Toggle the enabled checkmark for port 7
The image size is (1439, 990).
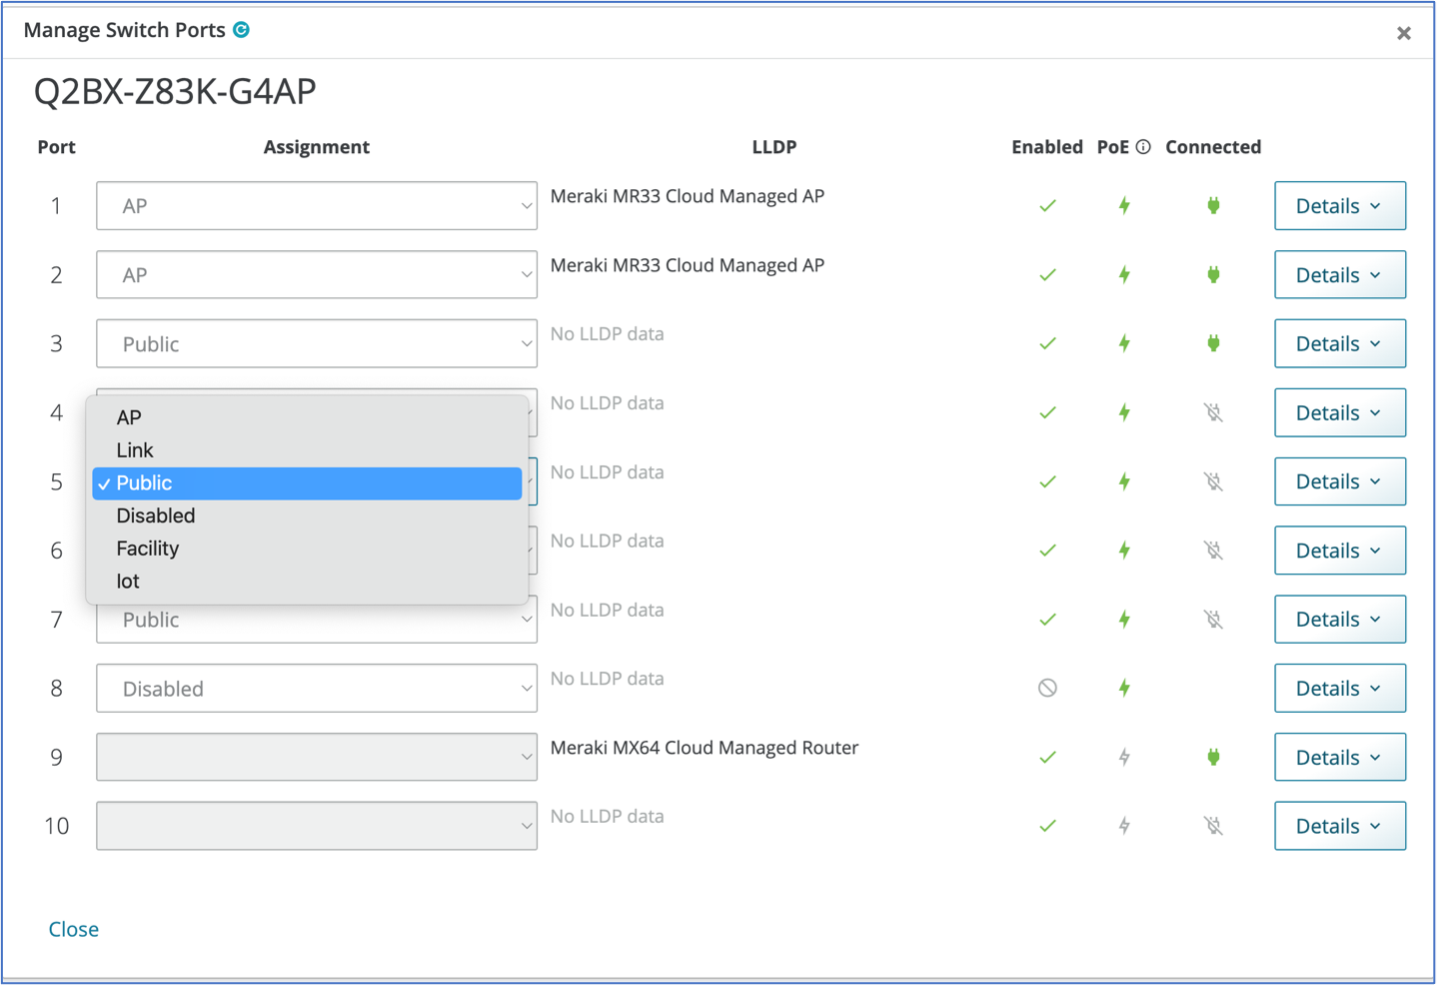(x=1047, y=620)
